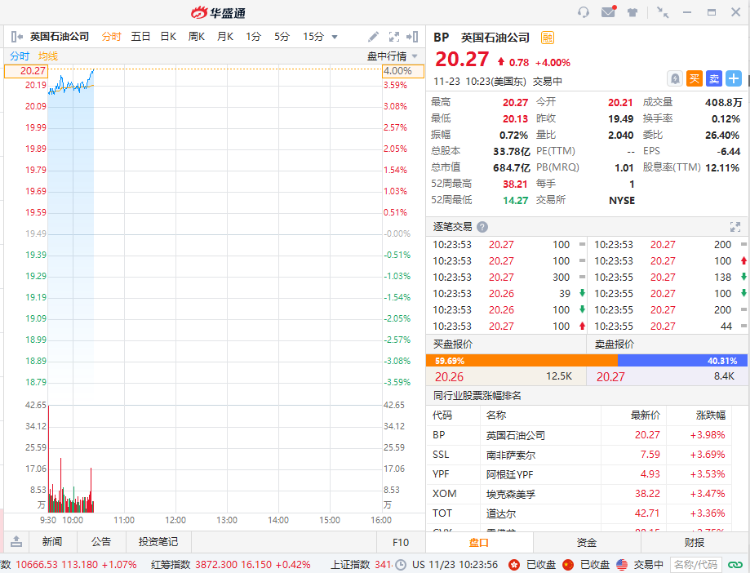Expand the tick-by-tick trades panel

pos(736,227)
